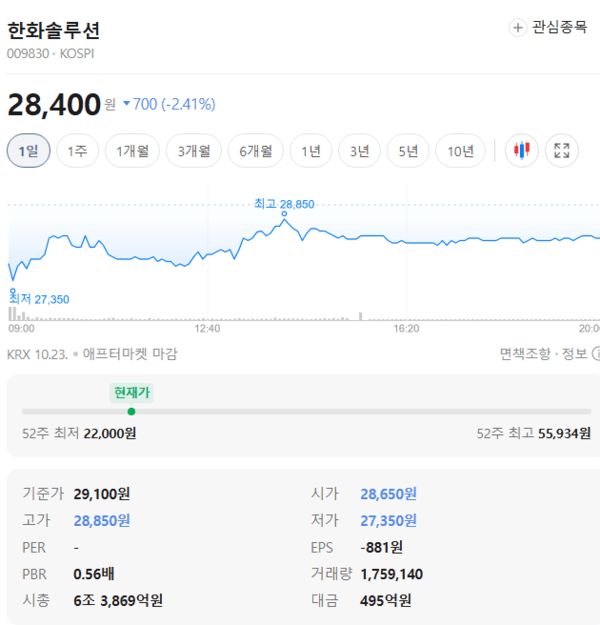Click the ticker code 009830 · KOSPI

click(51, 53)
